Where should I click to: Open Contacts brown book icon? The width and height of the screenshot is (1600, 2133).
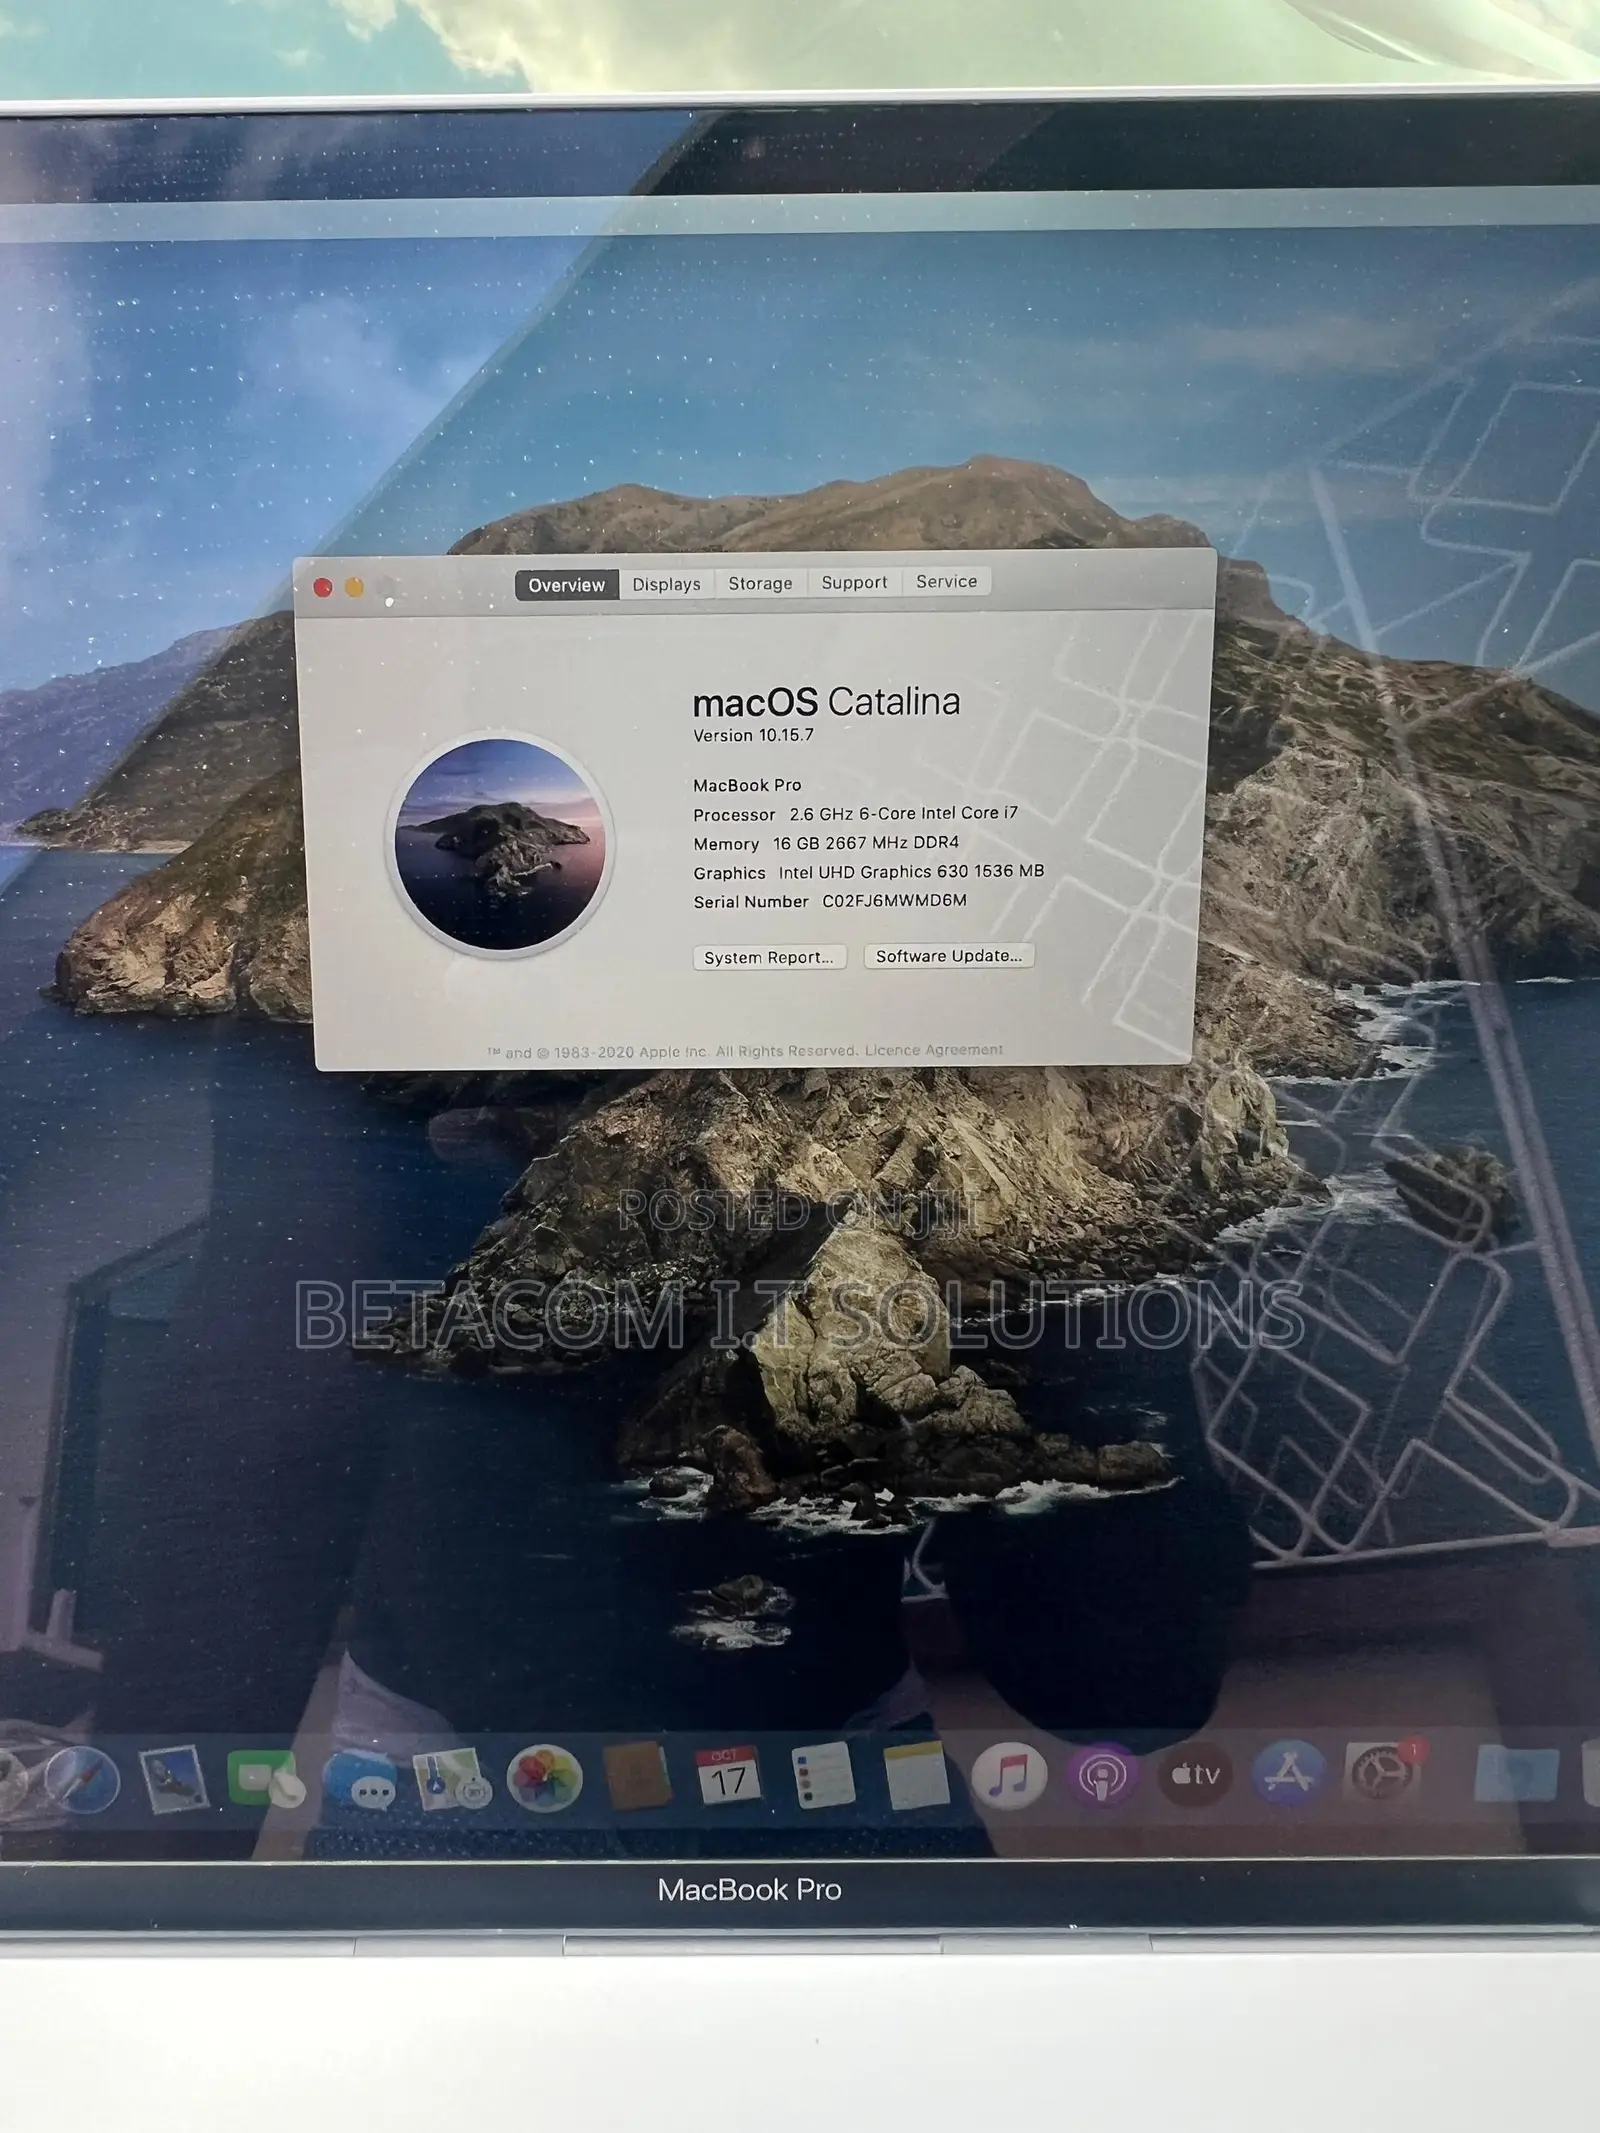(637, 1777)
